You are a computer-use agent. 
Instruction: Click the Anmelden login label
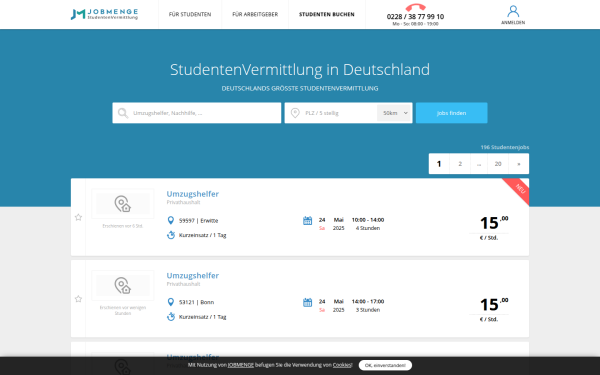(x=513, y=23)
